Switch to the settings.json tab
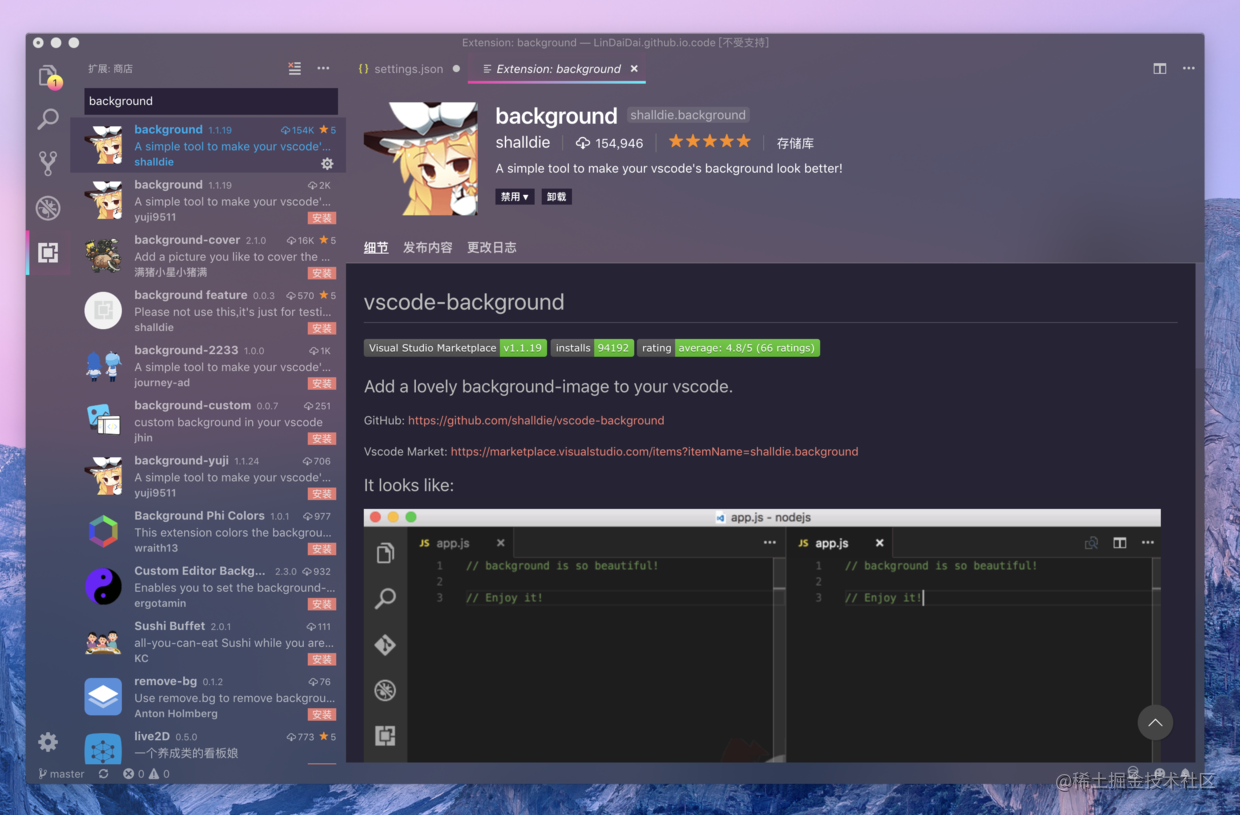1240x815 pixels. pos(408,69)
